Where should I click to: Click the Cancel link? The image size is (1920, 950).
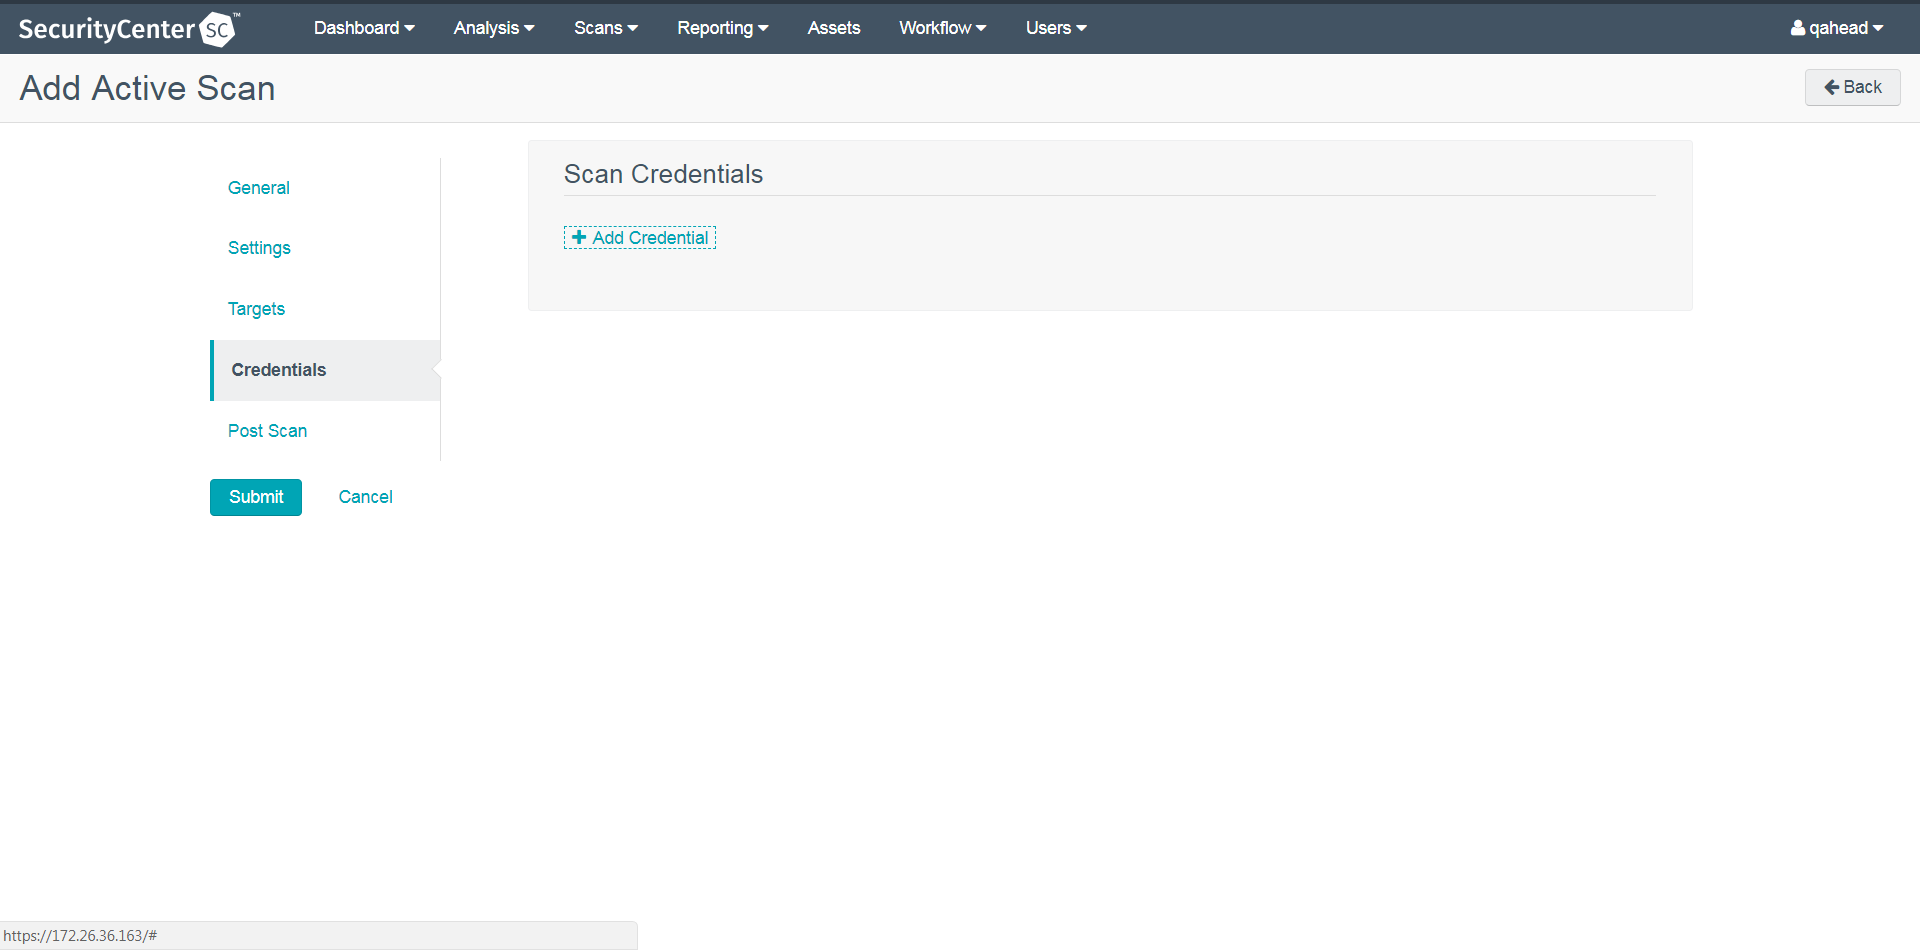coord(365,497)
